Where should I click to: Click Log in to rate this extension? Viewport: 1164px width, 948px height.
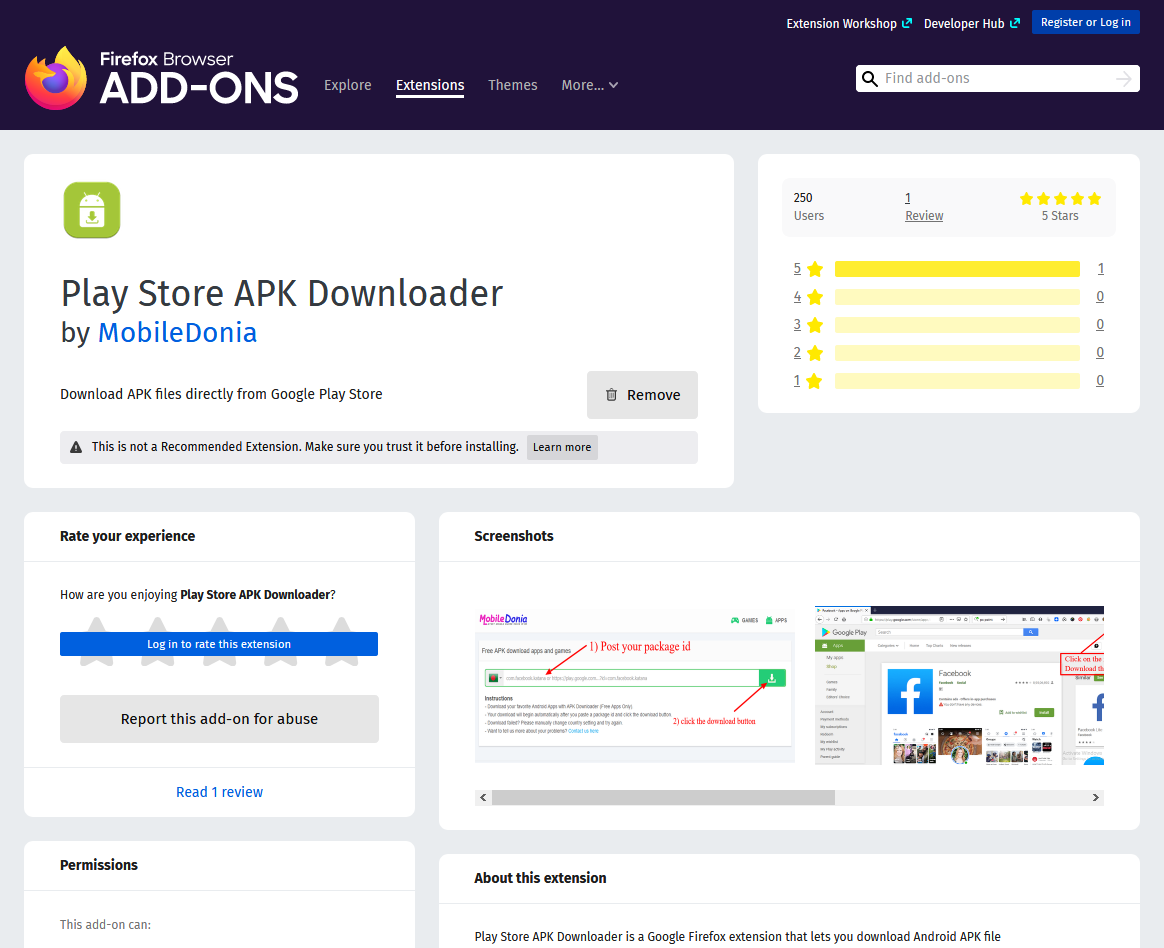click(219, 644)
